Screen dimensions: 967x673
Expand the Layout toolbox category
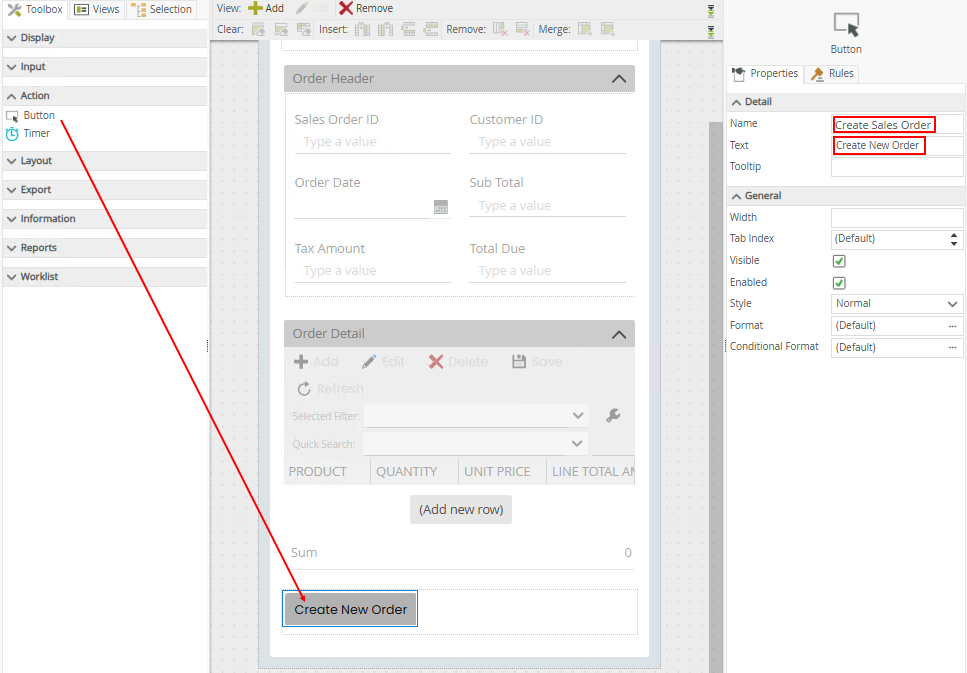36,160
